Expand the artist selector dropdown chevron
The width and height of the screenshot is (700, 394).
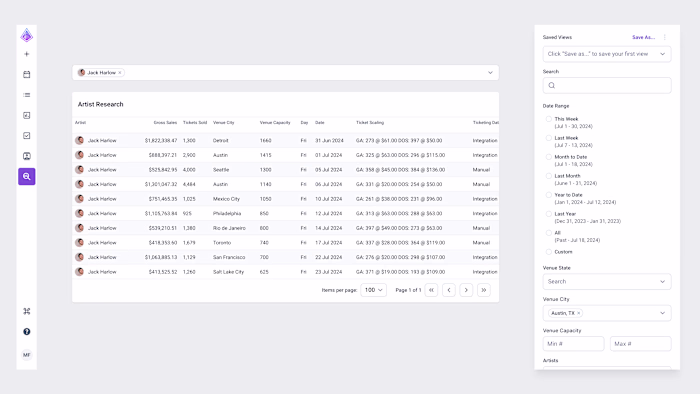[490, 73]
